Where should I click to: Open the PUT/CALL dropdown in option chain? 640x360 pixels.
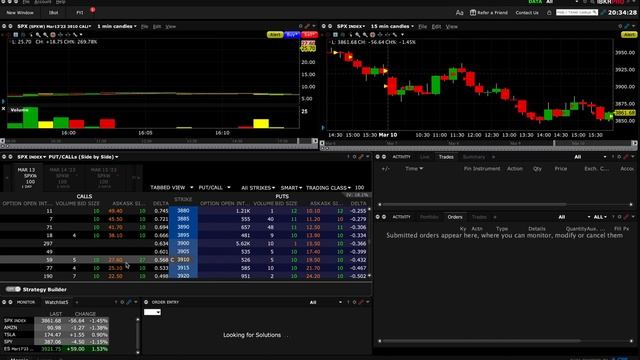(x=214, y=188)
